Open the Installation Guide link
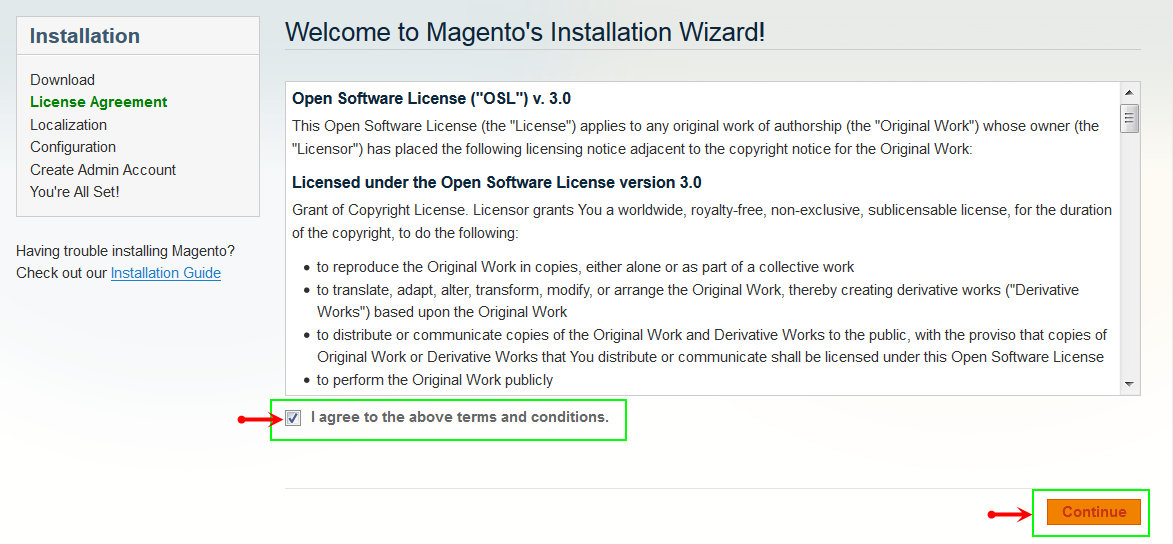The image size is (1173, 544). click(165, 273)
